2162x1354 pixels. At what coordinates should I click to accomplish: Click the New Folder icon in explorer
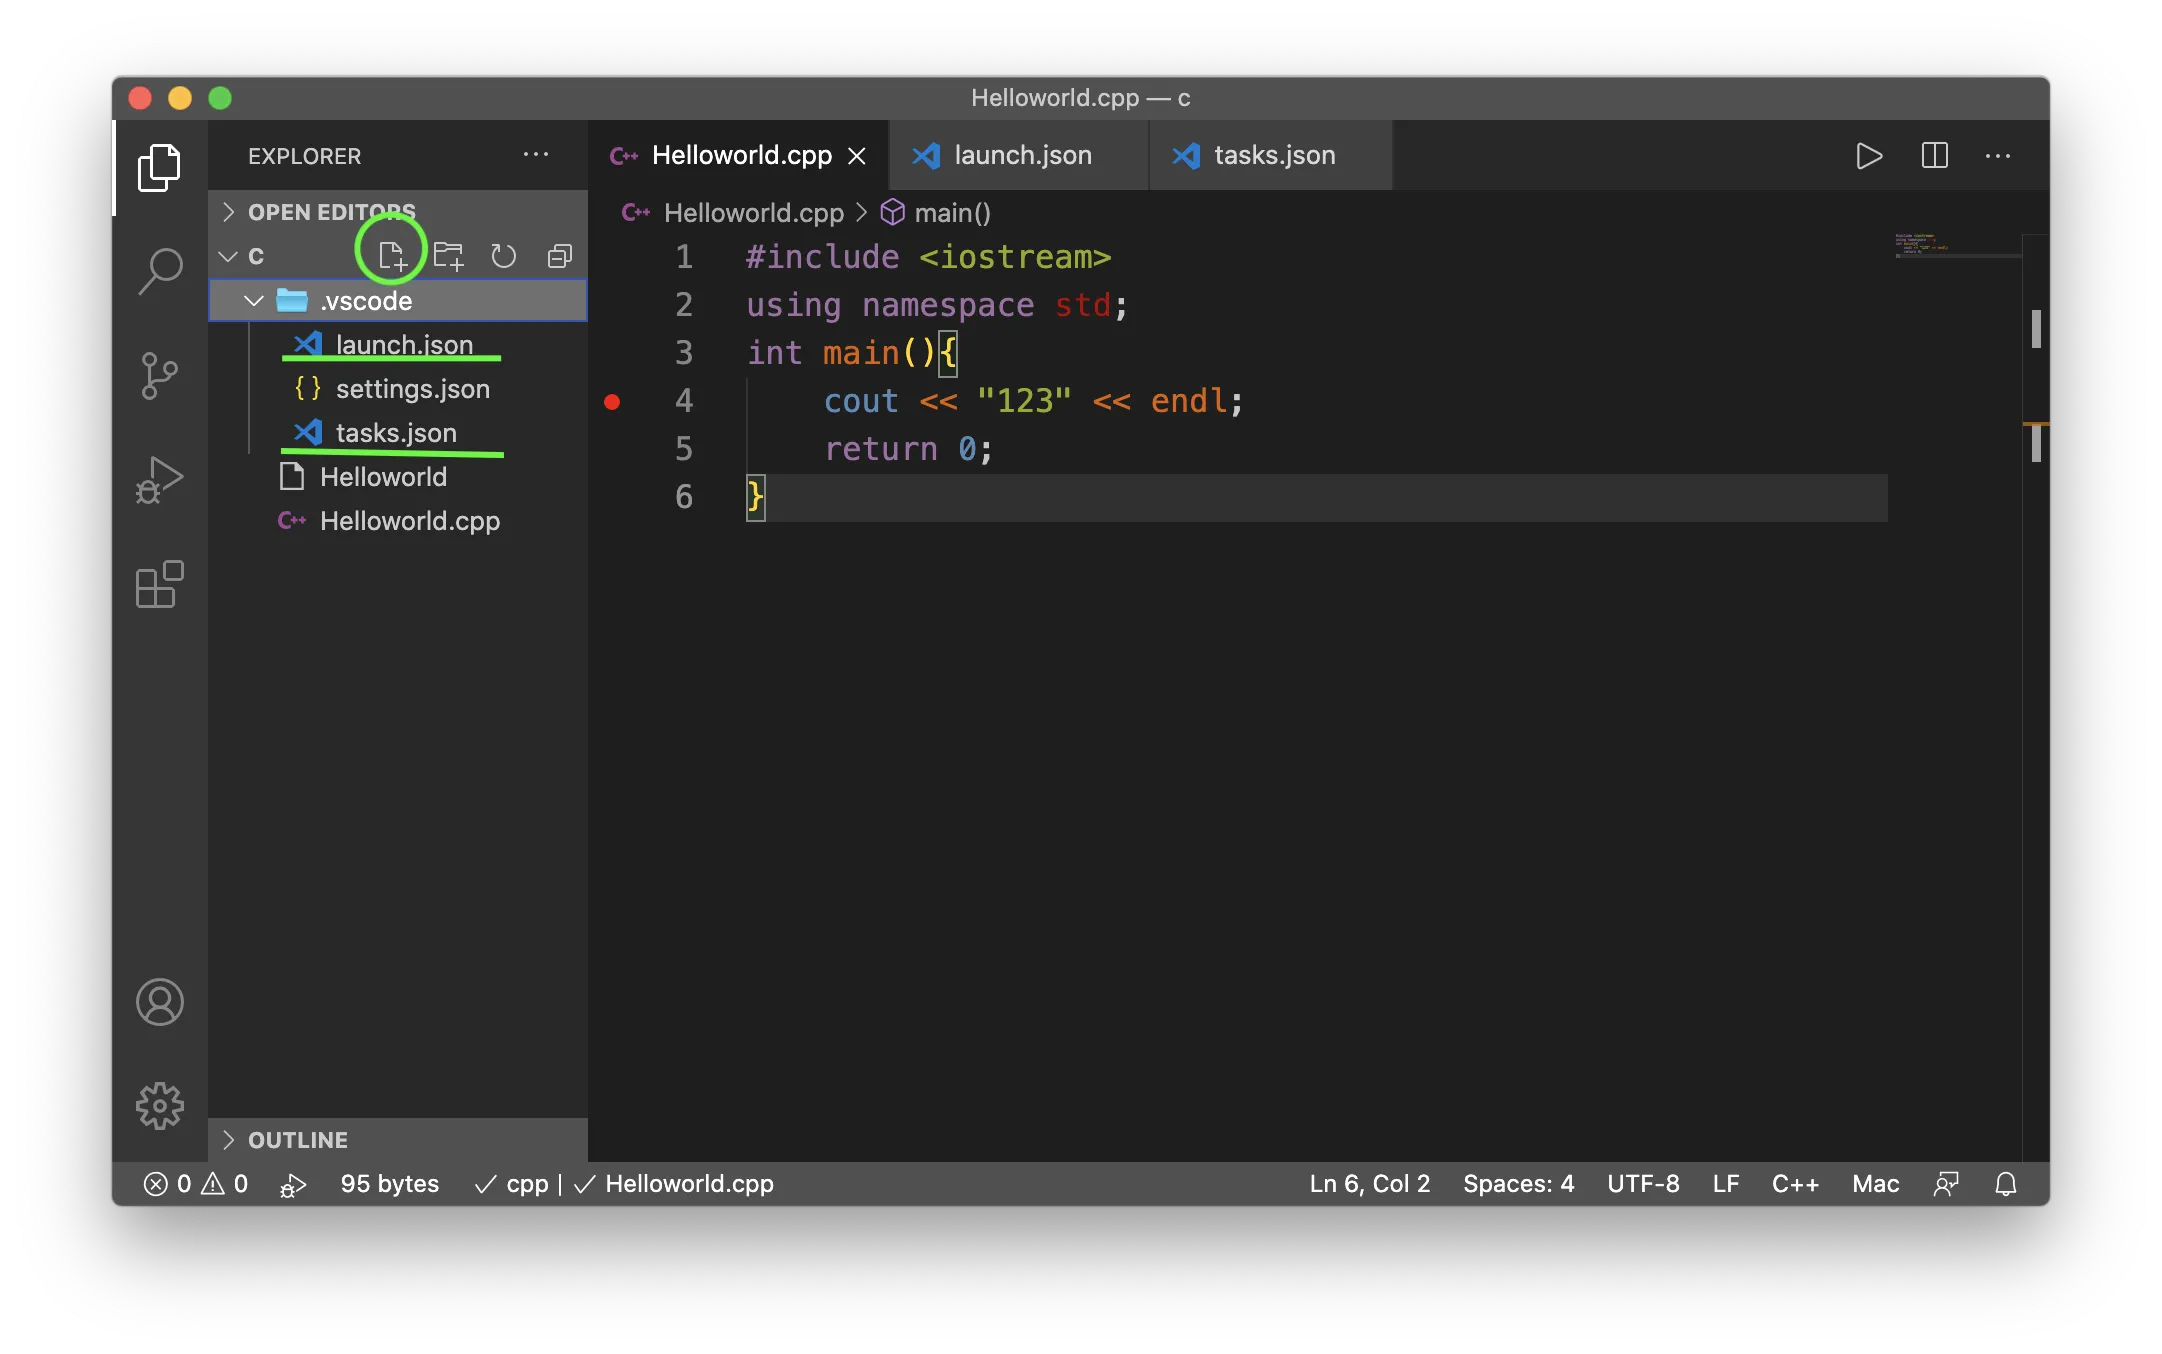point(448,256)
